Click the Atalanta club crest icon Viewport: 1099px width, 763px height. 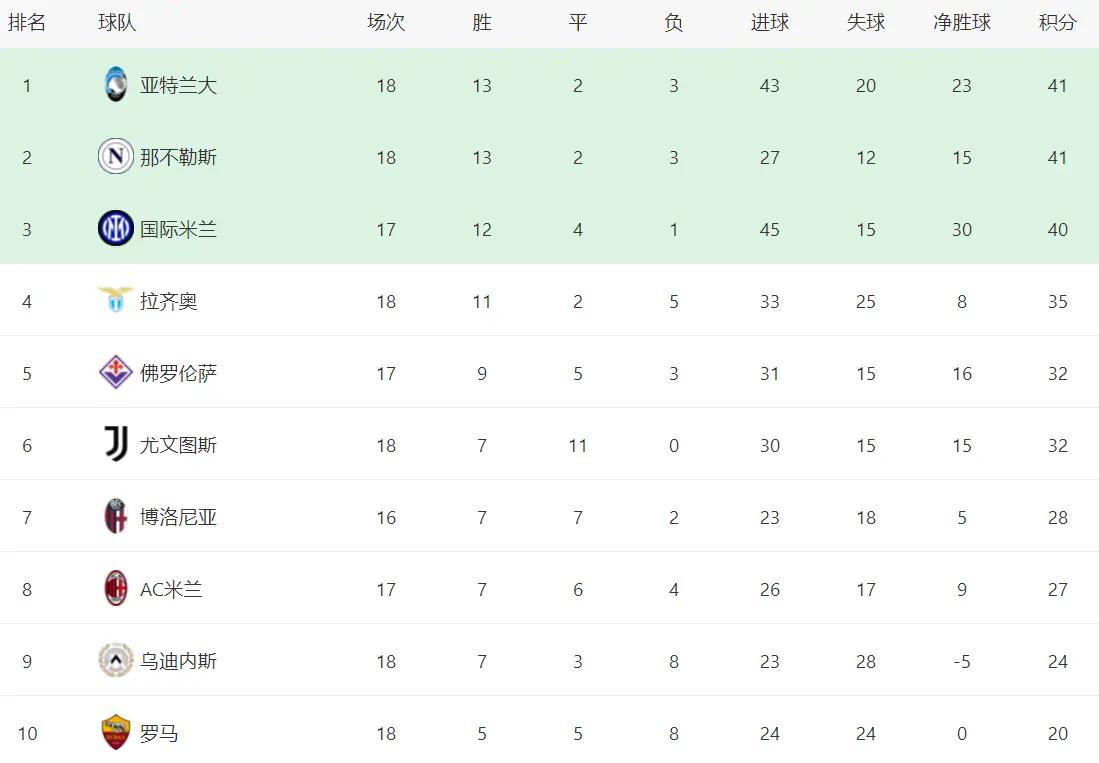click(116, 85)
